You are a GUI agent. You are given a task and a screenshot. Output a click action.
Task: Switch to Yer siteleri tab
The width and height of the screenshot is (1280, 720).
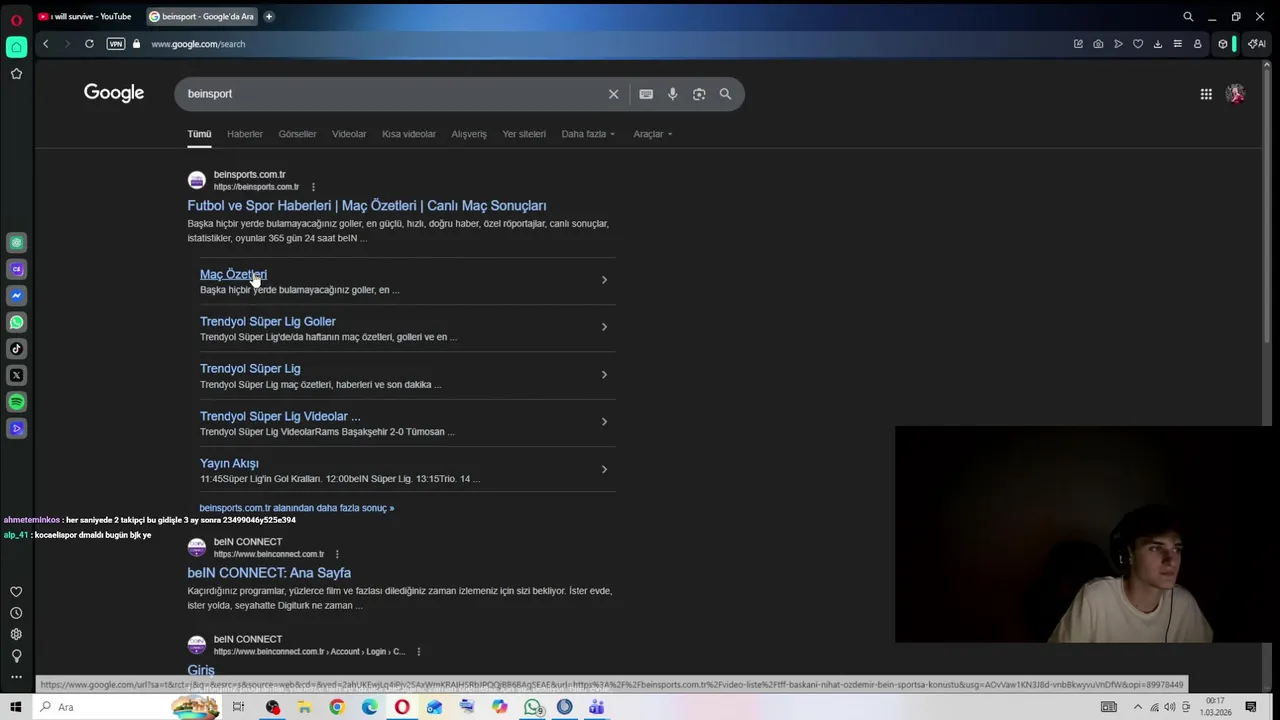(x=524, y=134)
